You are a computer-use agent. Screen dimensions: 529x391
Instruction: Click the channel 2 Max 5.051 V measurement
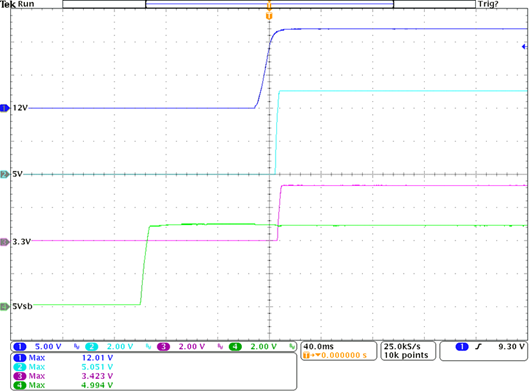[63, 367]
